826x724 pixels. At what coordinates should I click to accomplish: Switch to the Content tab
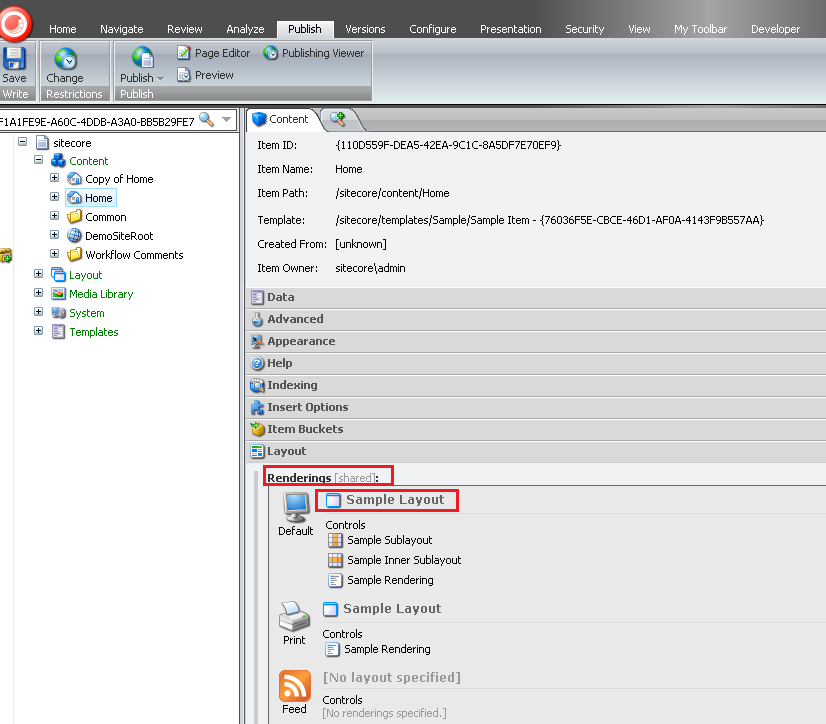(x=281, y=119)
